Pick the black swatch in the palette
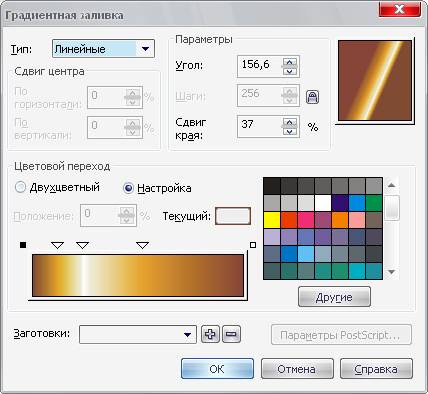Image resolution: width=428 pixels, height=394 pixels. [272, 186]
